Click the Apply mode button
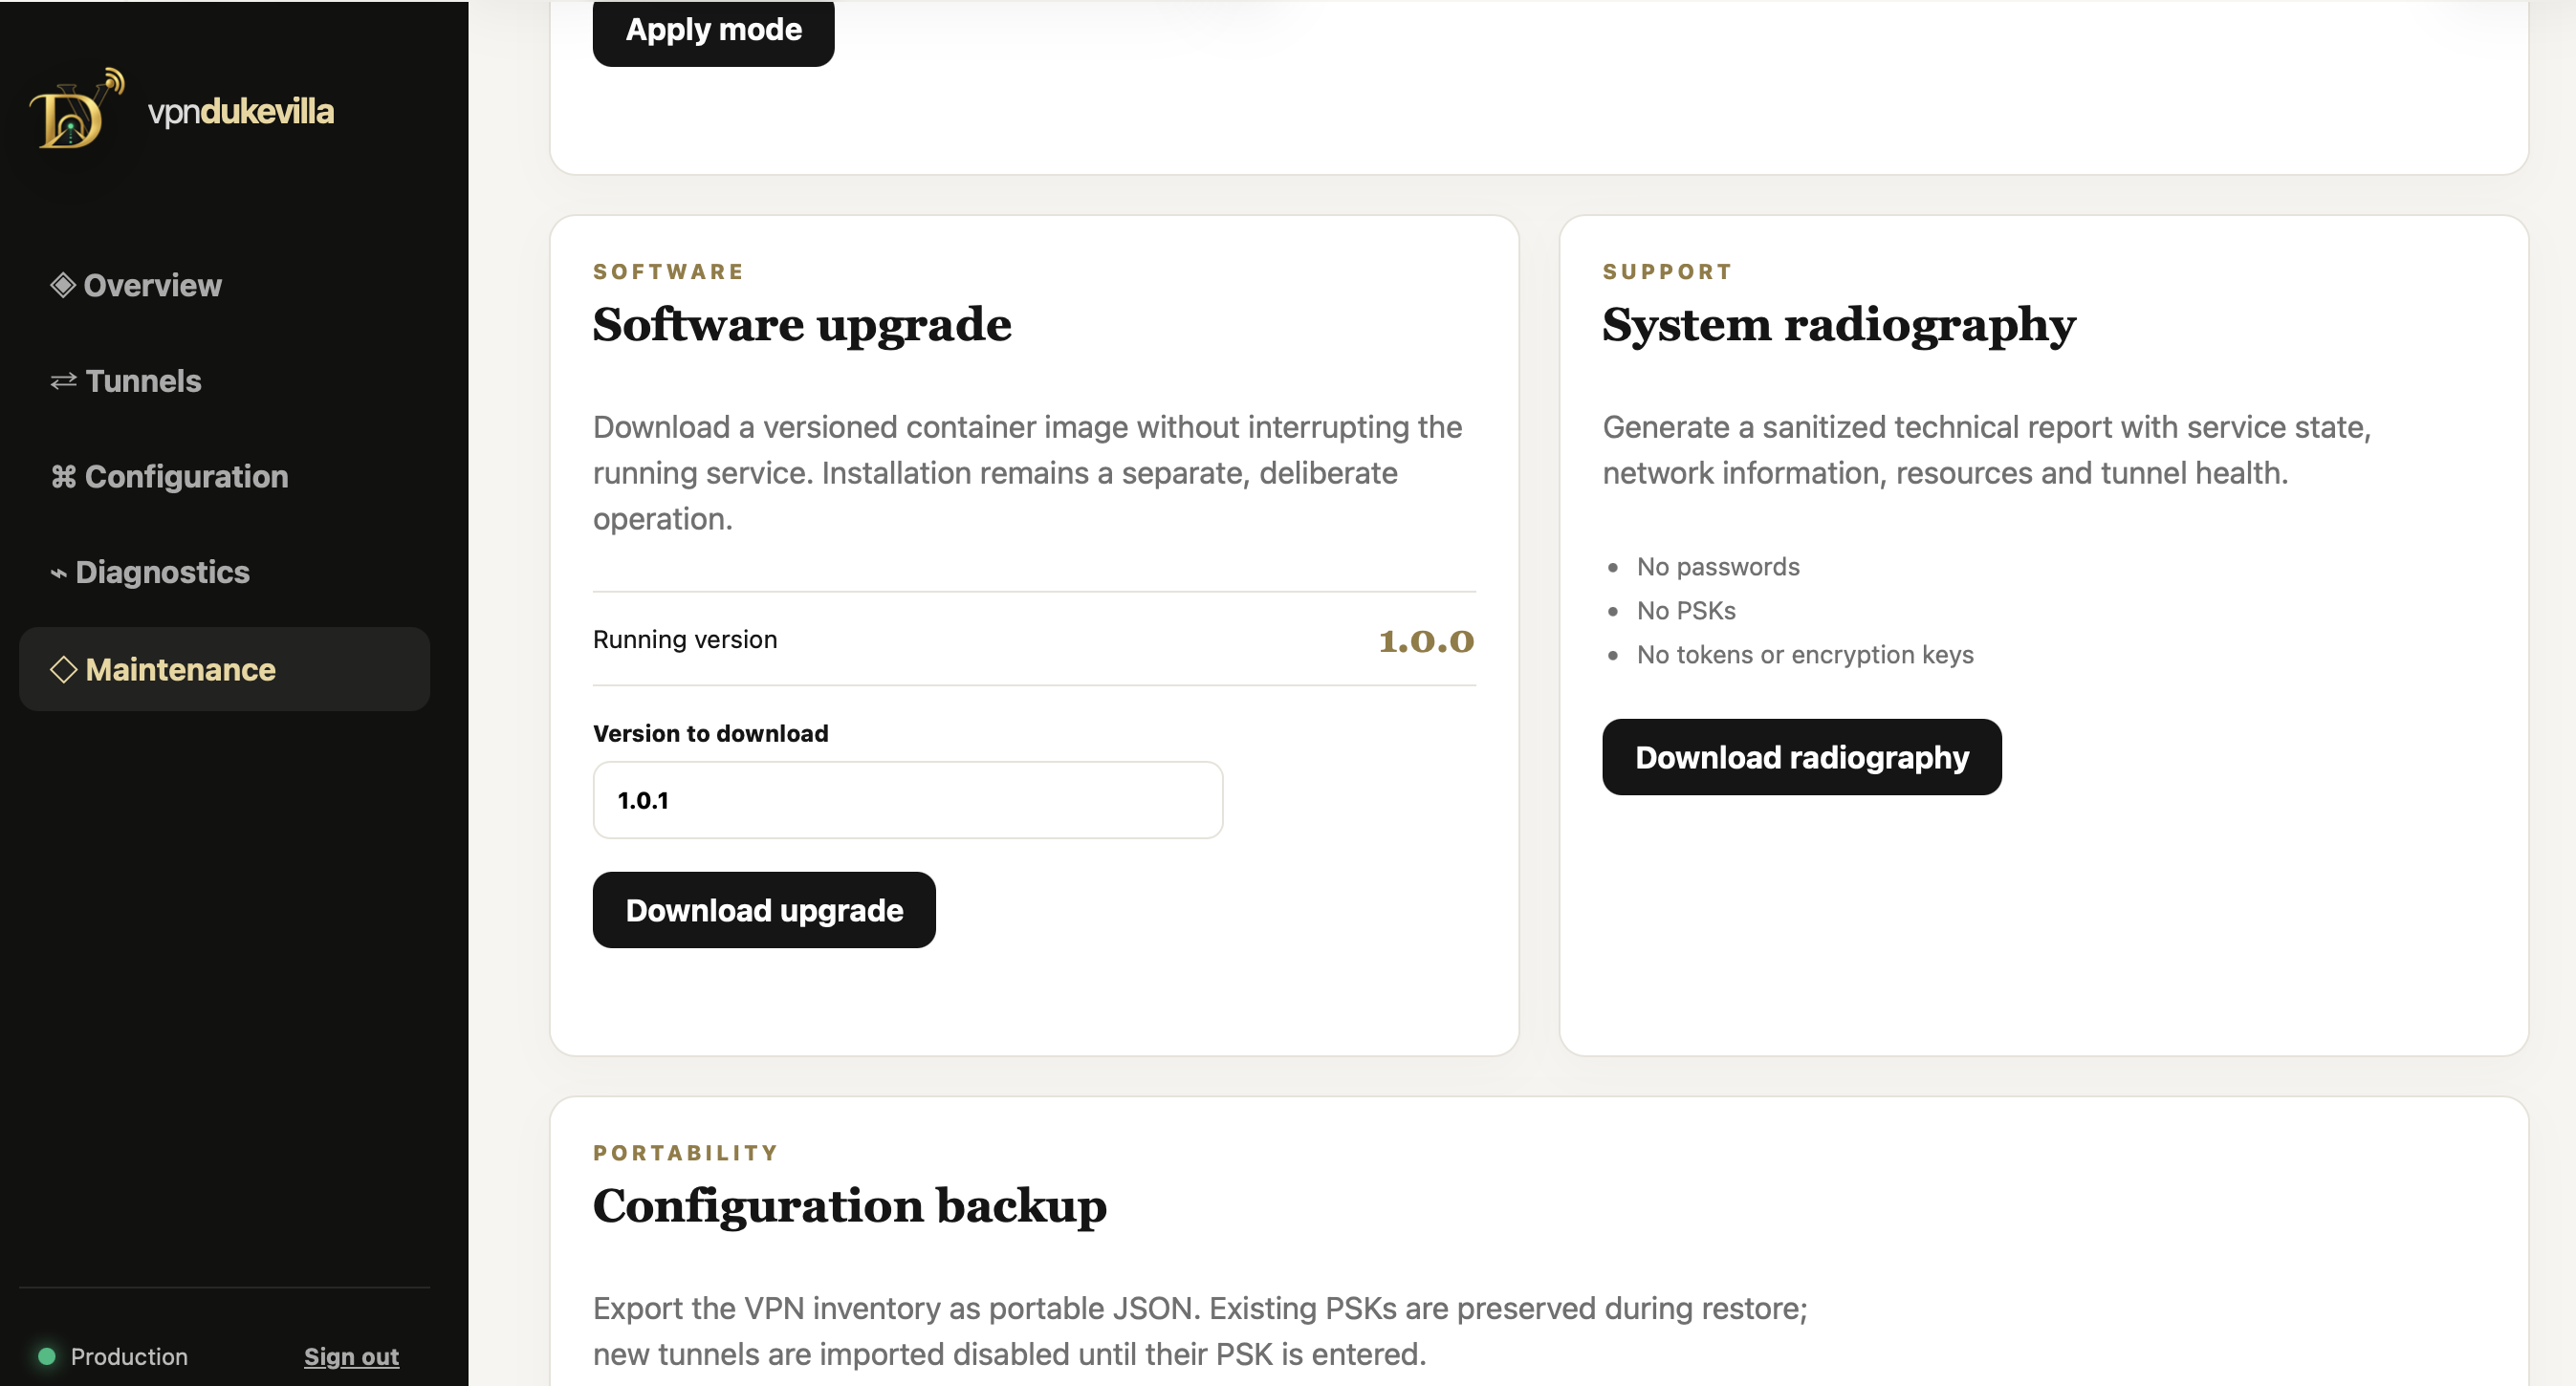 [713, 30]
